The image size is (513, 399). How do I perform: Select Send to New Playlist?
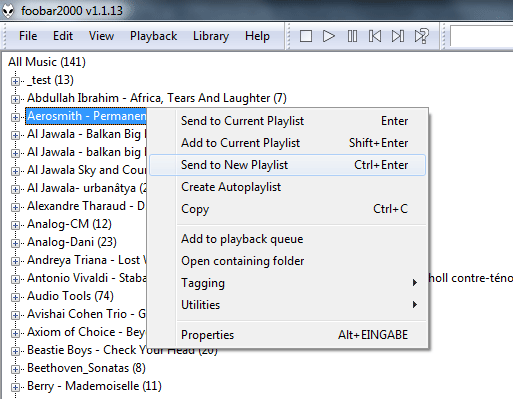[287, 165]
